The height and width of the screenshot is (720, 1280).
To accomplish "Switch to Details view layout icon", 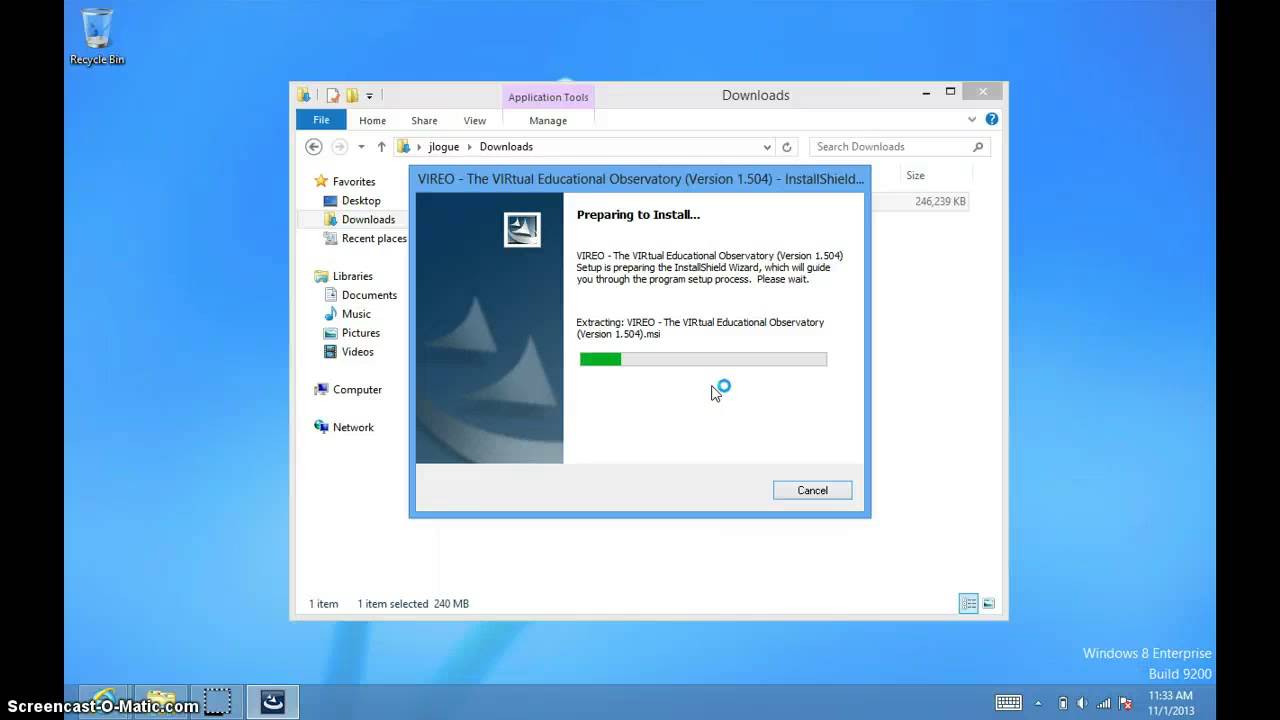I will pos(968,604).
